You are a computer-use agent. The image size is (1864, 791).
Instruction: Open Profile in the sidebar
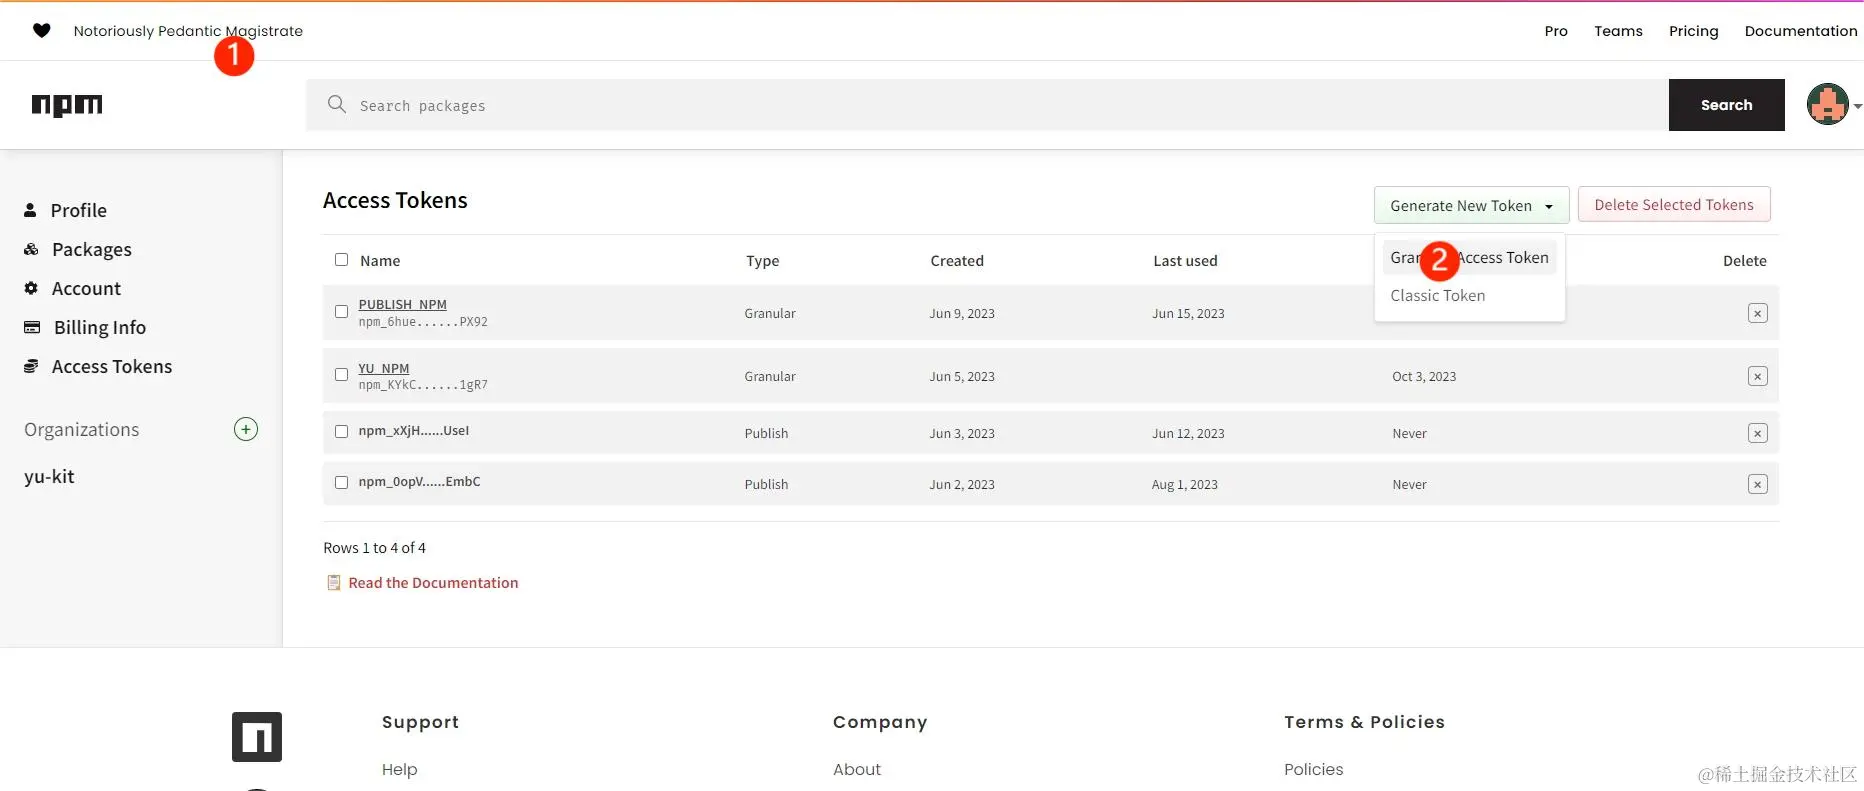[78, 210]
